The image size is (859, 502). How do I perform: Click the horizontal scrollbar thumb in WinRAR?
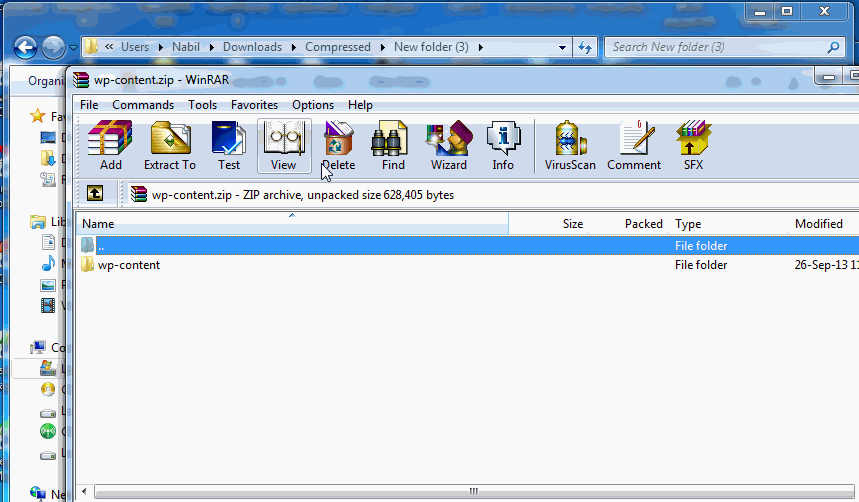point(474,491)
